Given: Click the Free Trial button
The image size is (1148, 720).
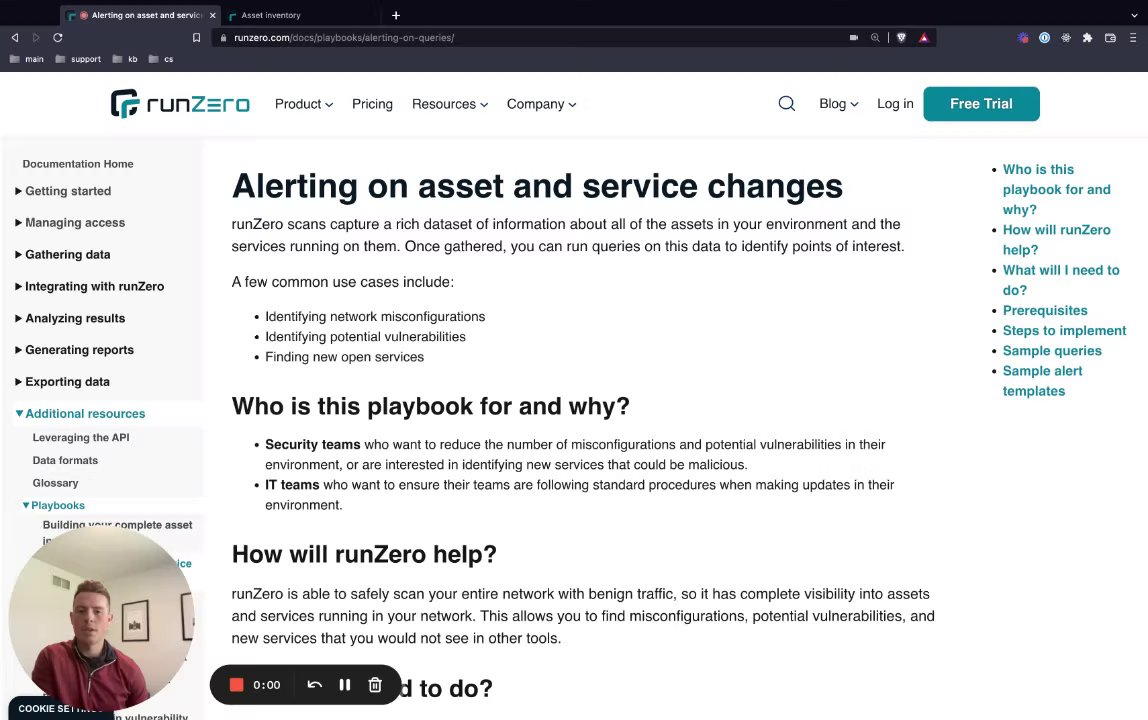Looking at the screenshot, I should [x=981, y=104].
